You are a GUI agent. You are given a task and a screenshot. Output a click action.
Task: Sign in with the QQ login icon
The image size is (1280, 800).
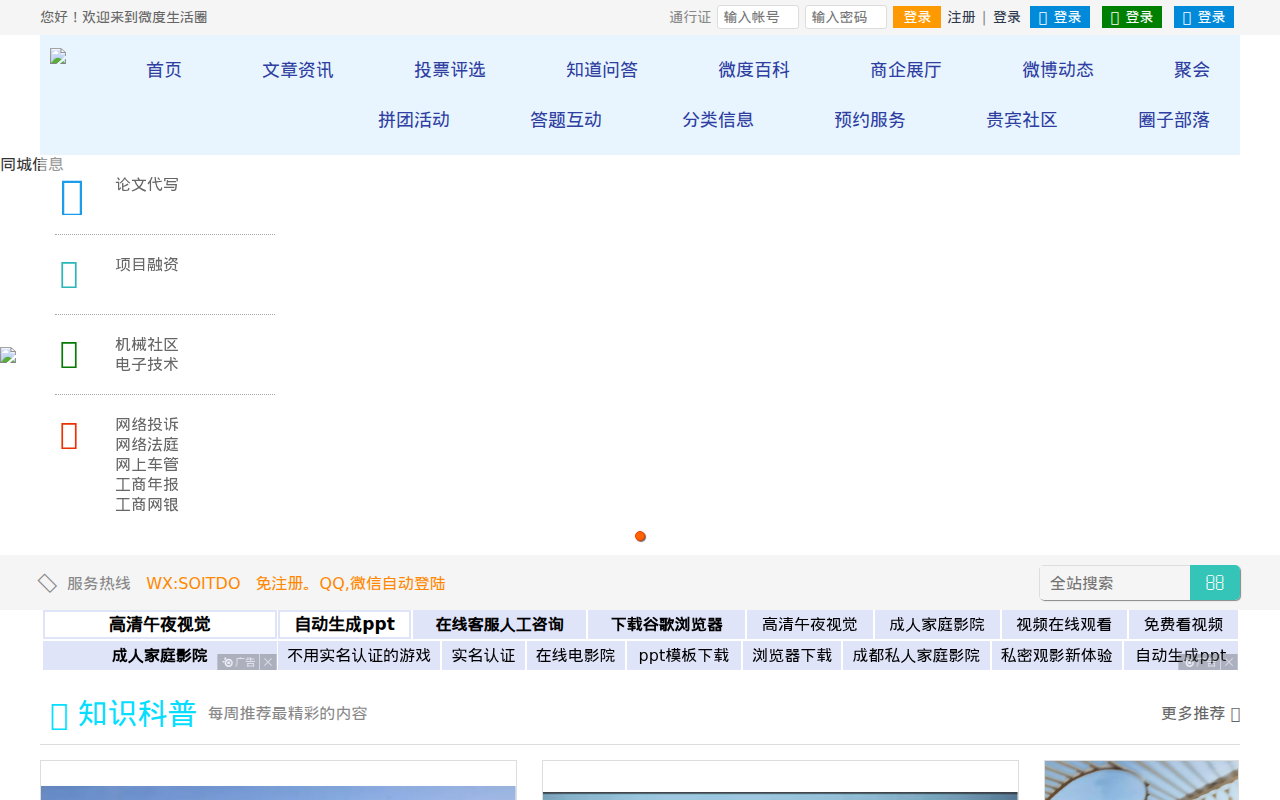(x=1059, y=16)
